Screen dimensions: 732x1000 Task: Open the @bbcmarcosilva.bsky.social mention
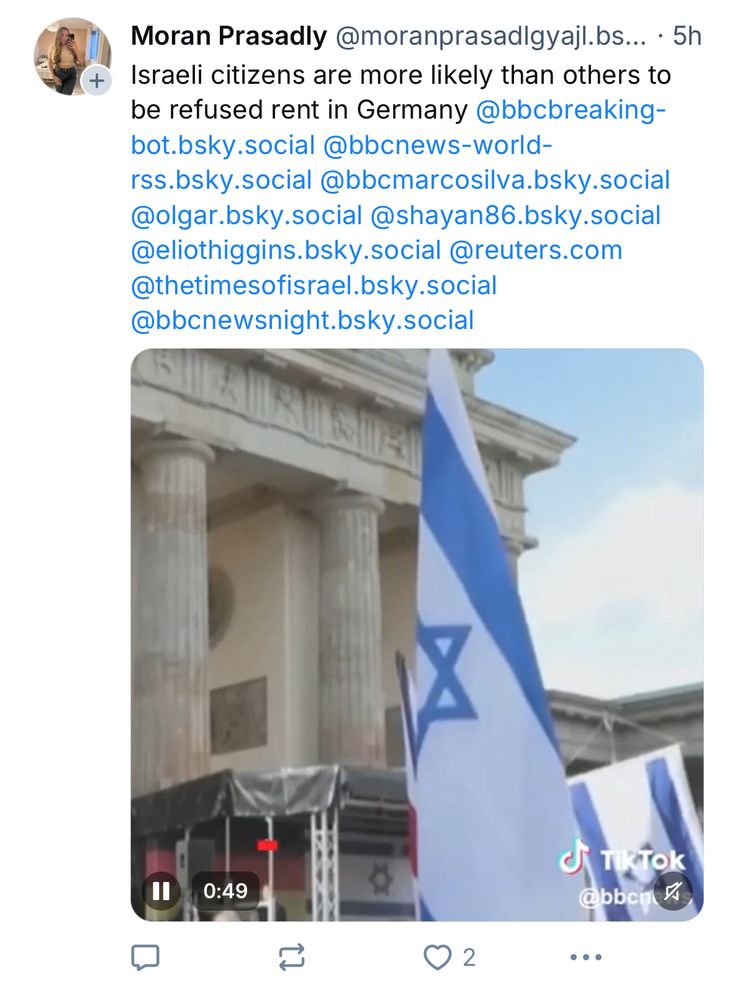click(495, 180)
